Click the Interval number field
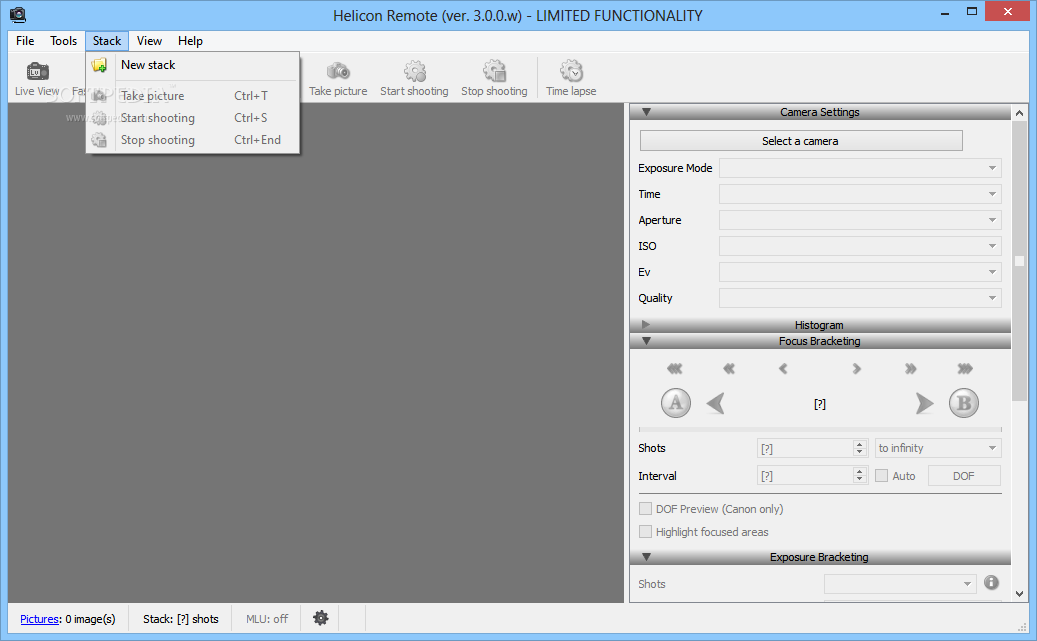Image resolution: width=1037 pixels, height=641 pixels. pyautogui.click(x=805, y=476)
